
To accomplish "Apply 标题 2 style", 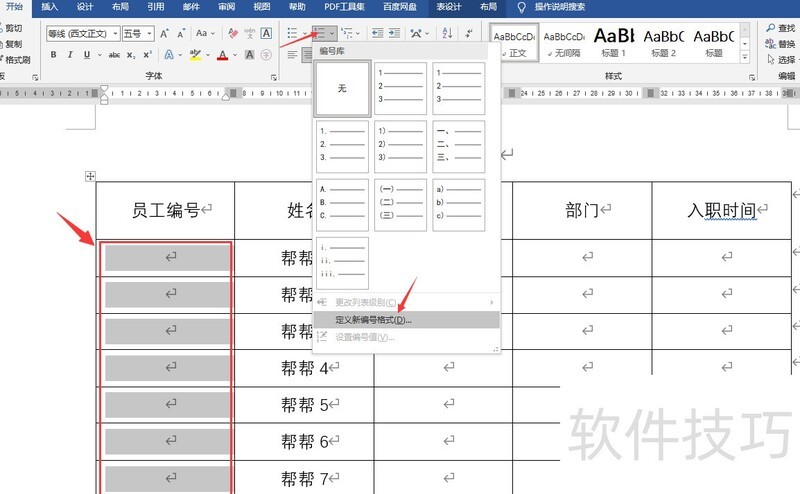I will click(664, 43).
